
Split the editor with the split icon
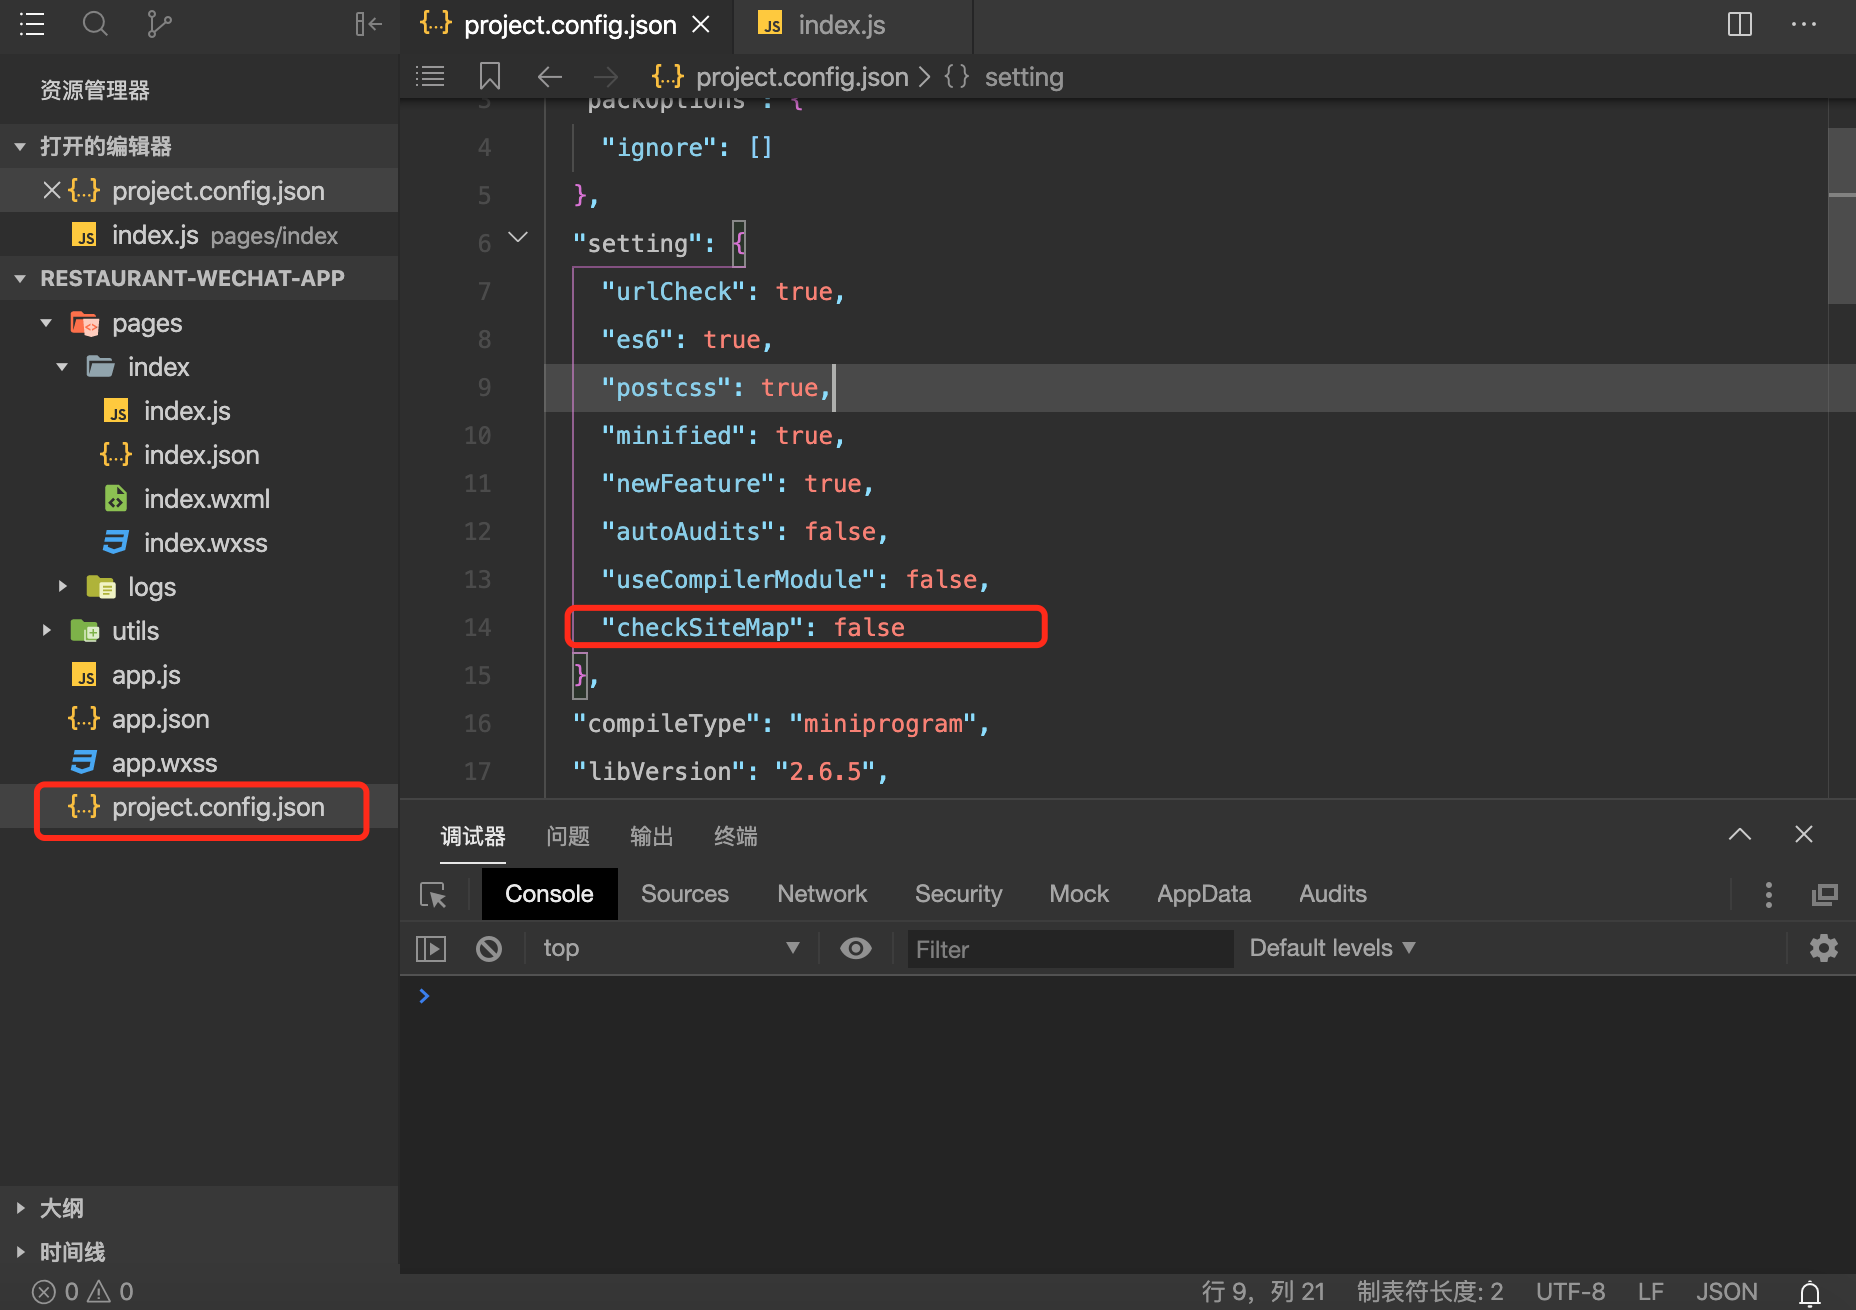[x=1740, y=24]
